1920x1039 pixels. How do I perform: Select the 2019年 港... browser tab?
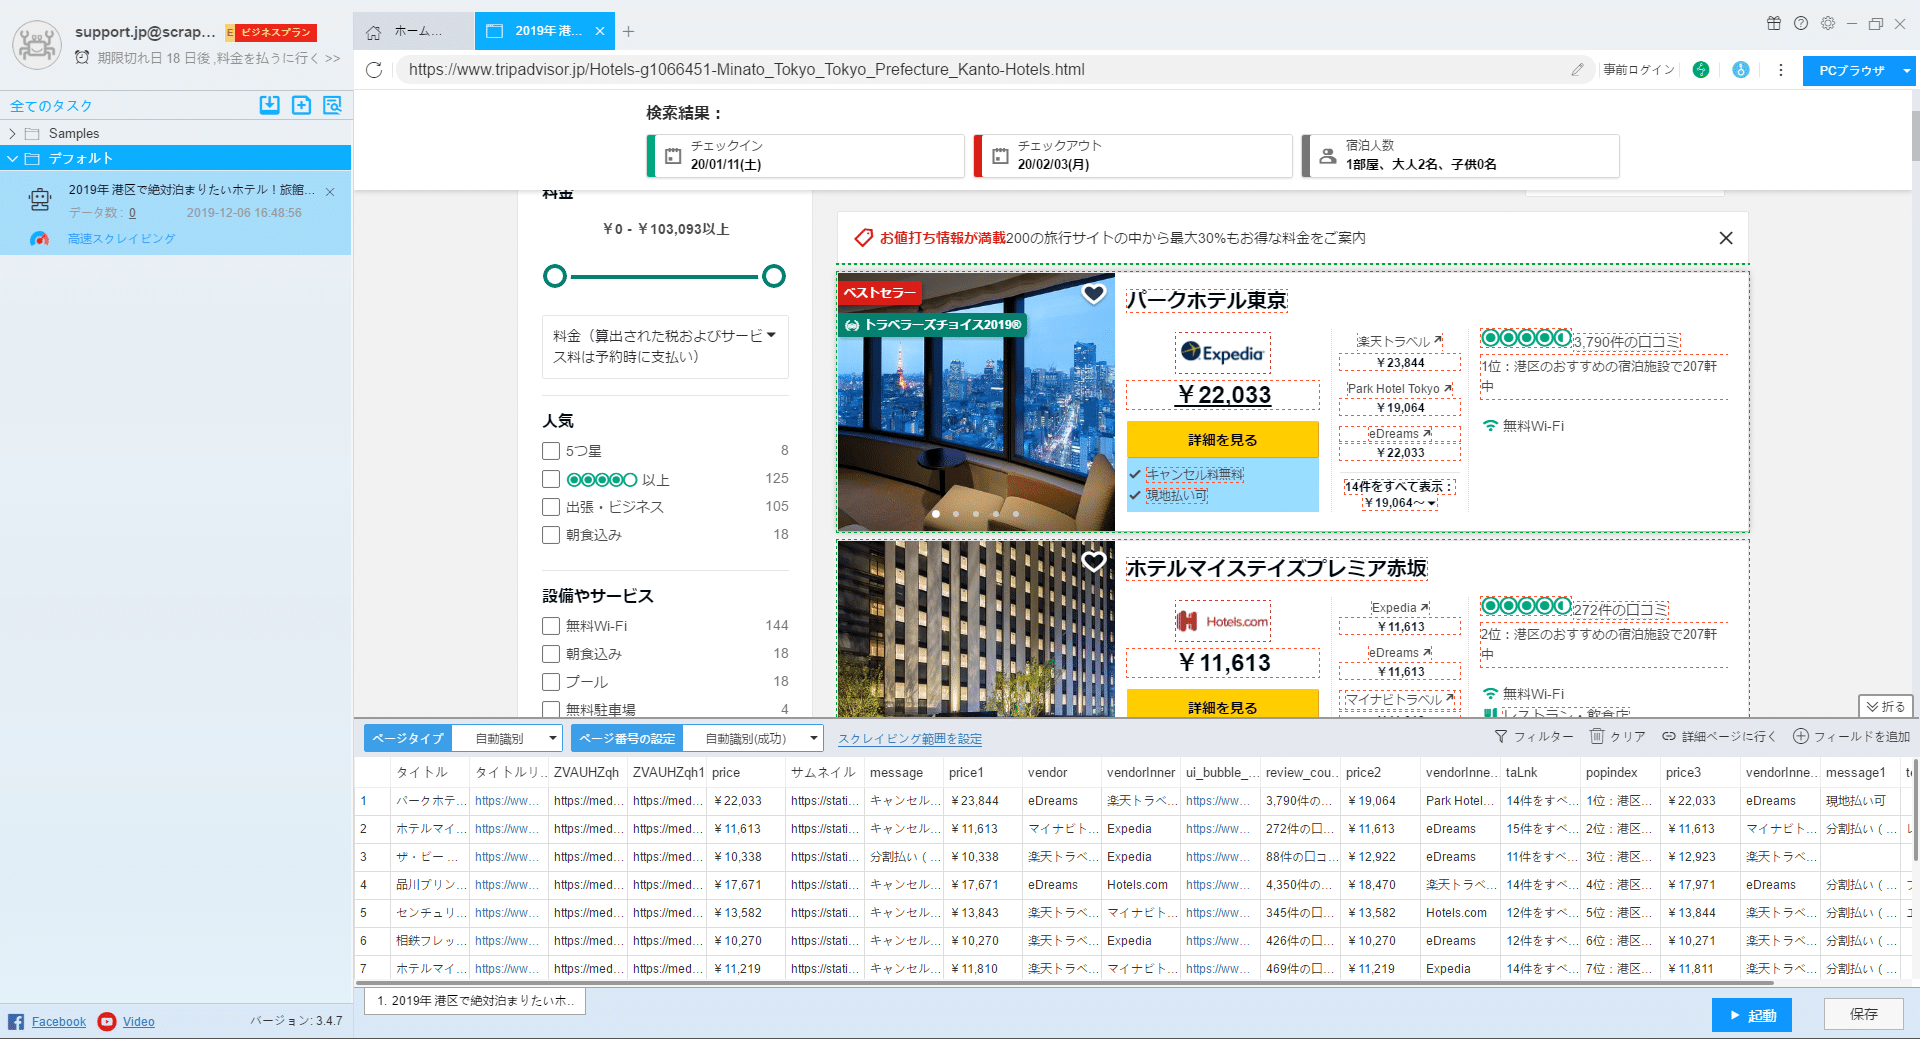(545, 31)
